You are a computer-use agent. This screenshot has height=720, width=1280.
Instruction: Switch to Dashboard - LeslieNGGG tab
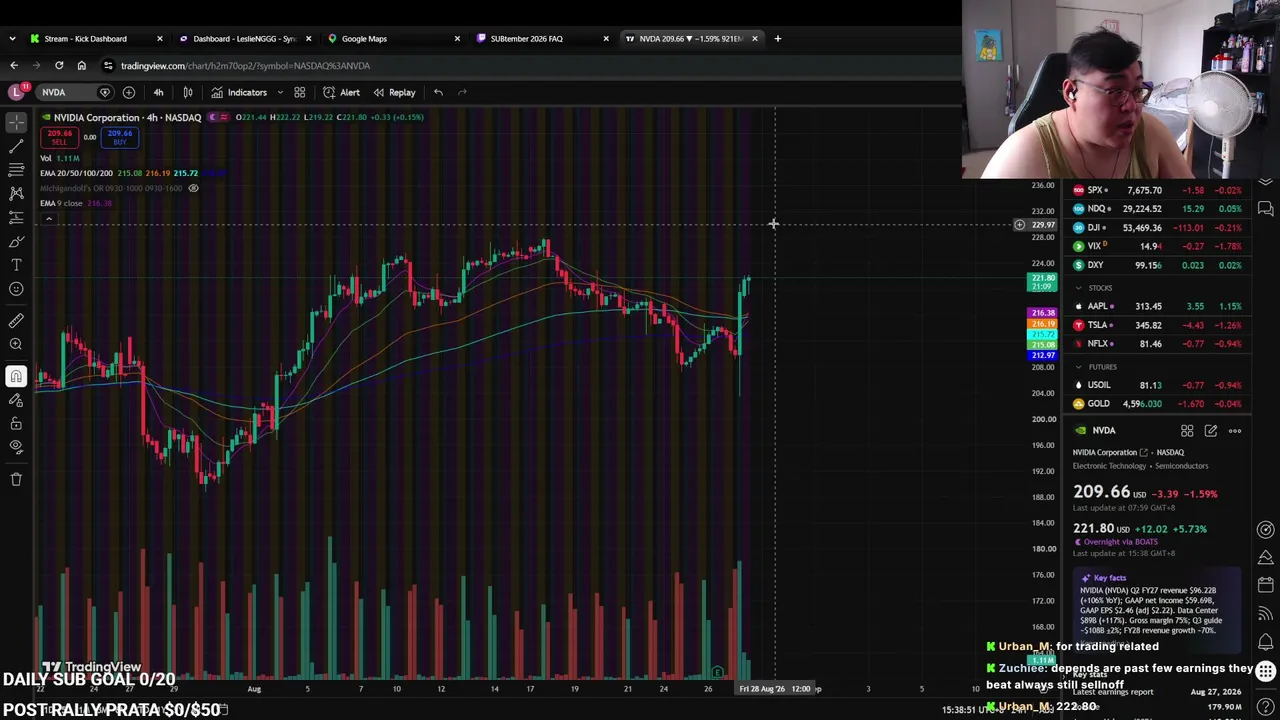pos(243,38)
